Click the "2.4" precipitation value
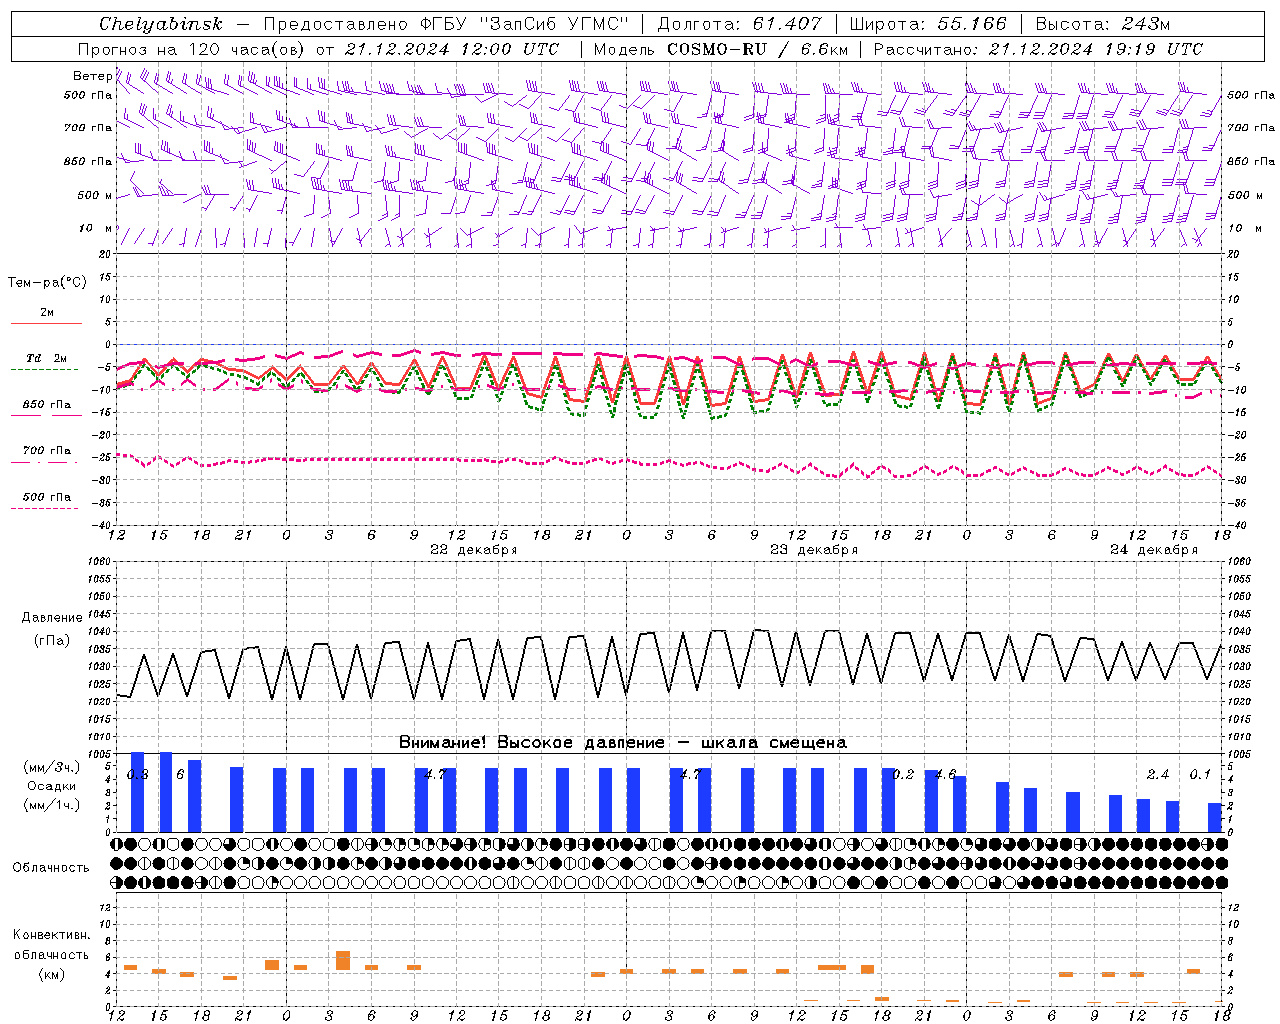 [x=1158, y=775]
